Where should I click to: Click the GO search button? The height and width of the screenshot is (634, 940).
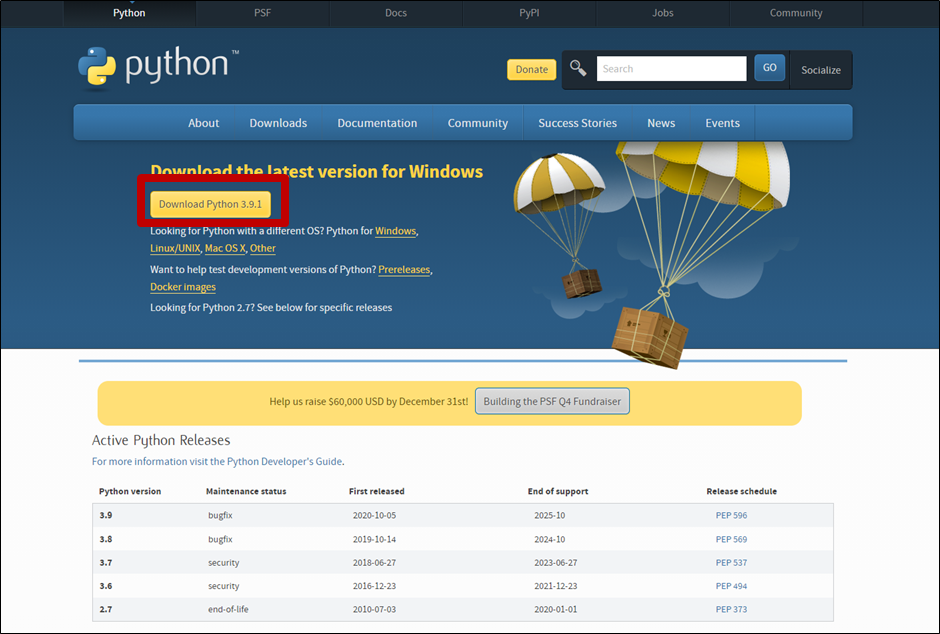point(770,68)
